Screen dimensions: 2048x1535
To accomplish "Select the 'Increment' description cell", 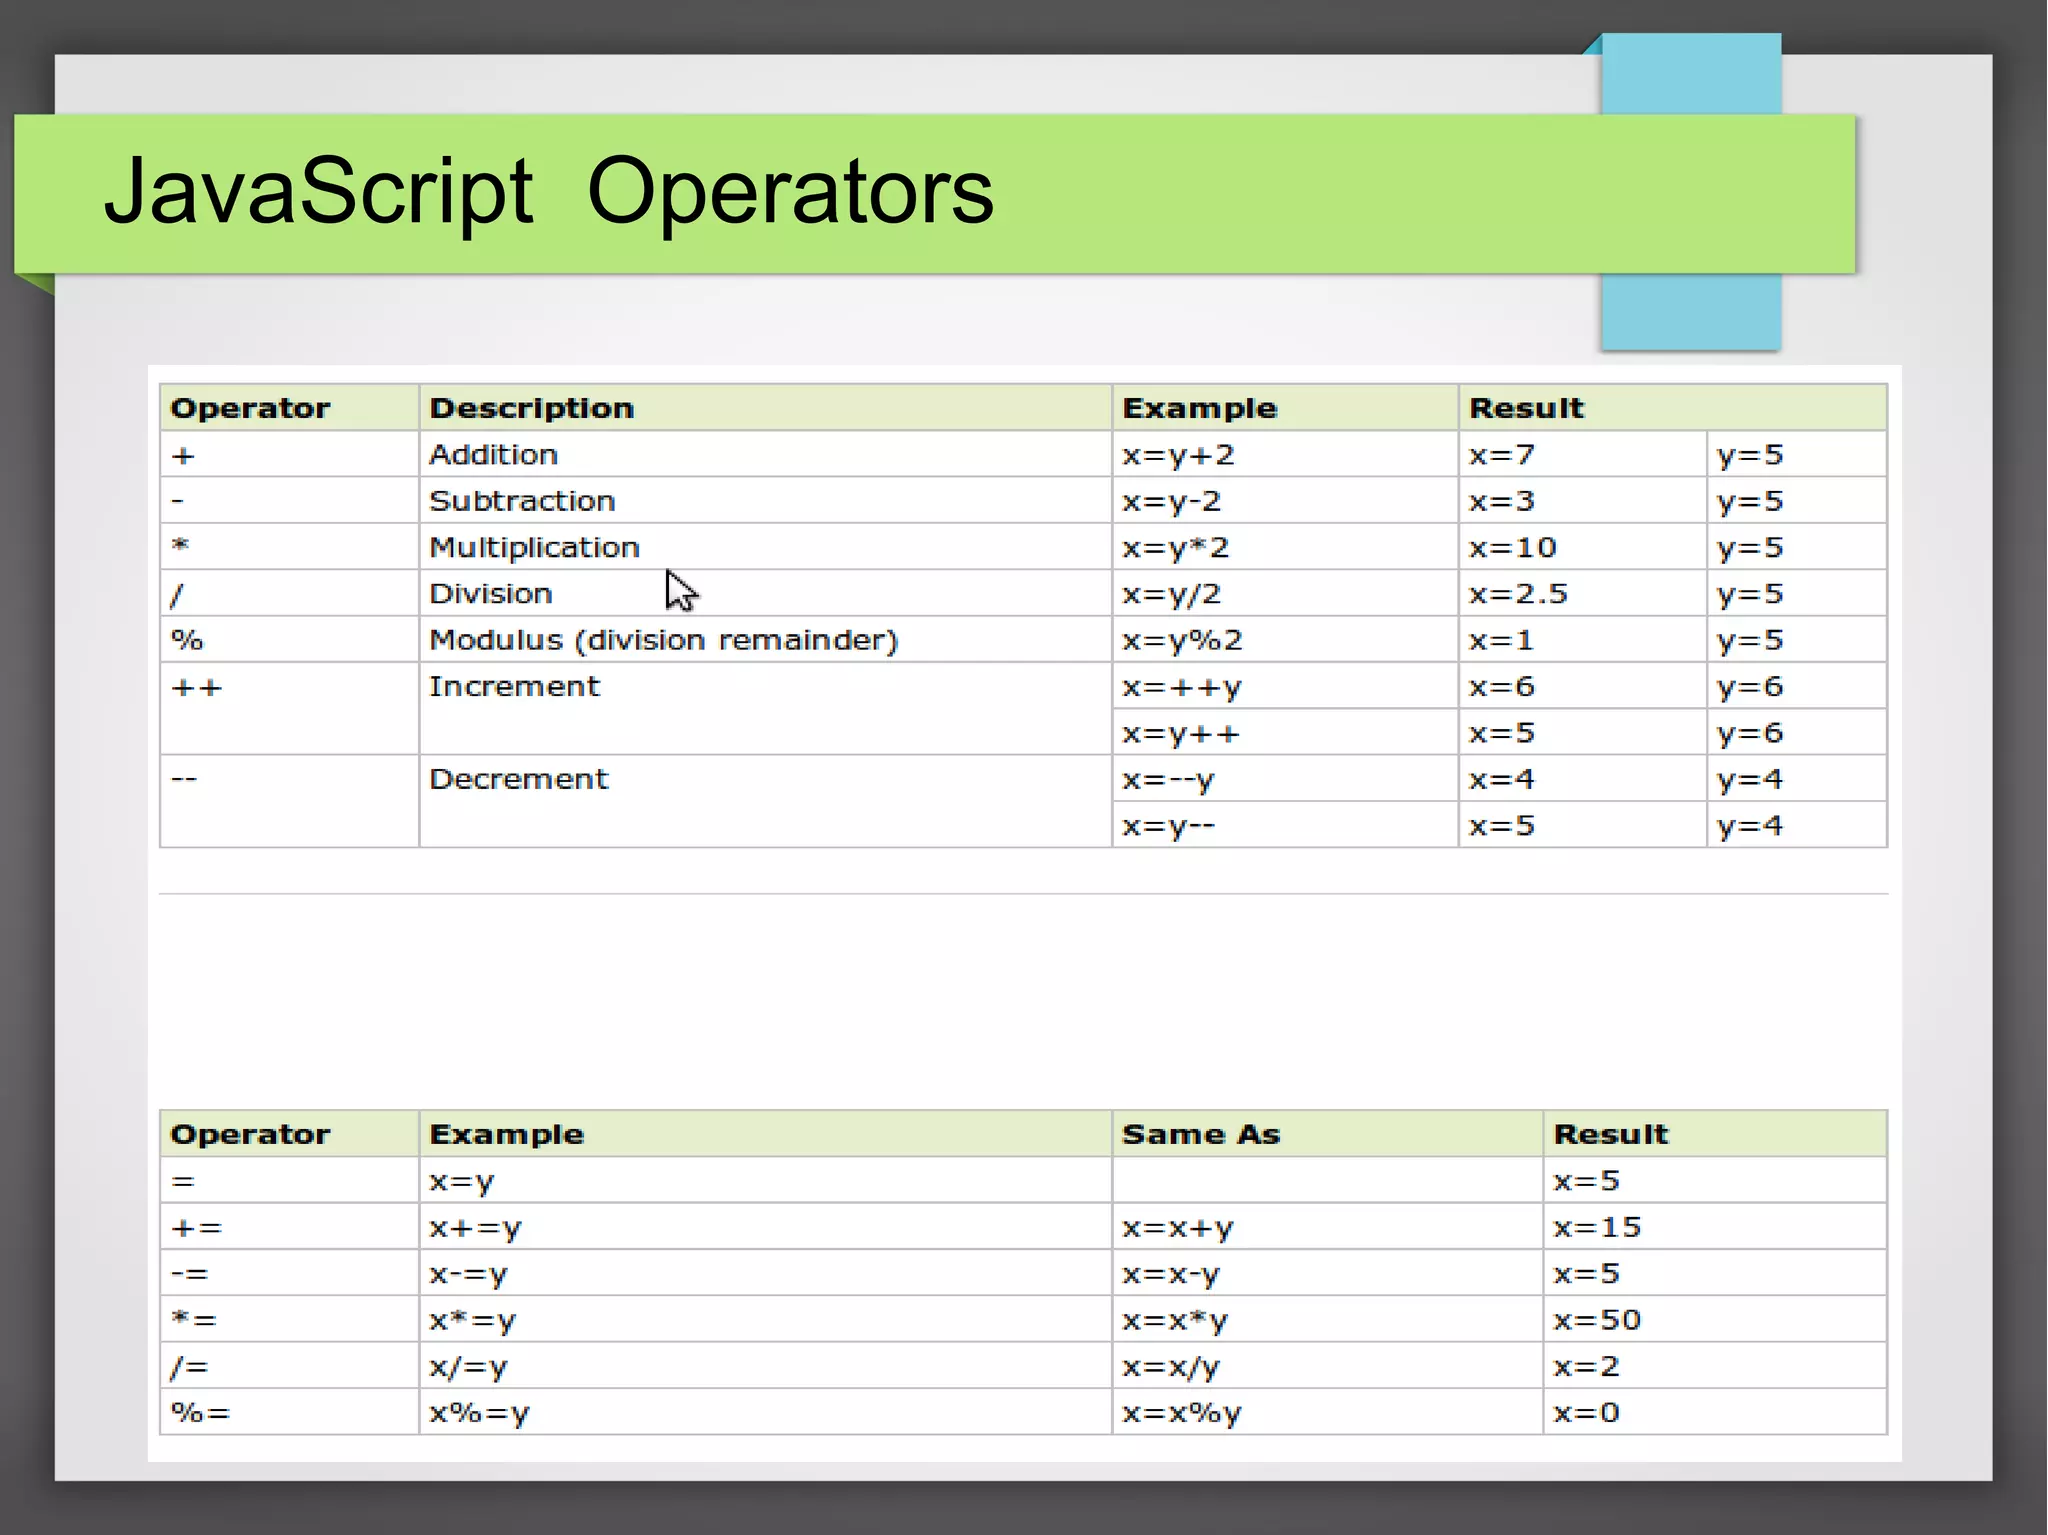I will [x=765, y=708].
